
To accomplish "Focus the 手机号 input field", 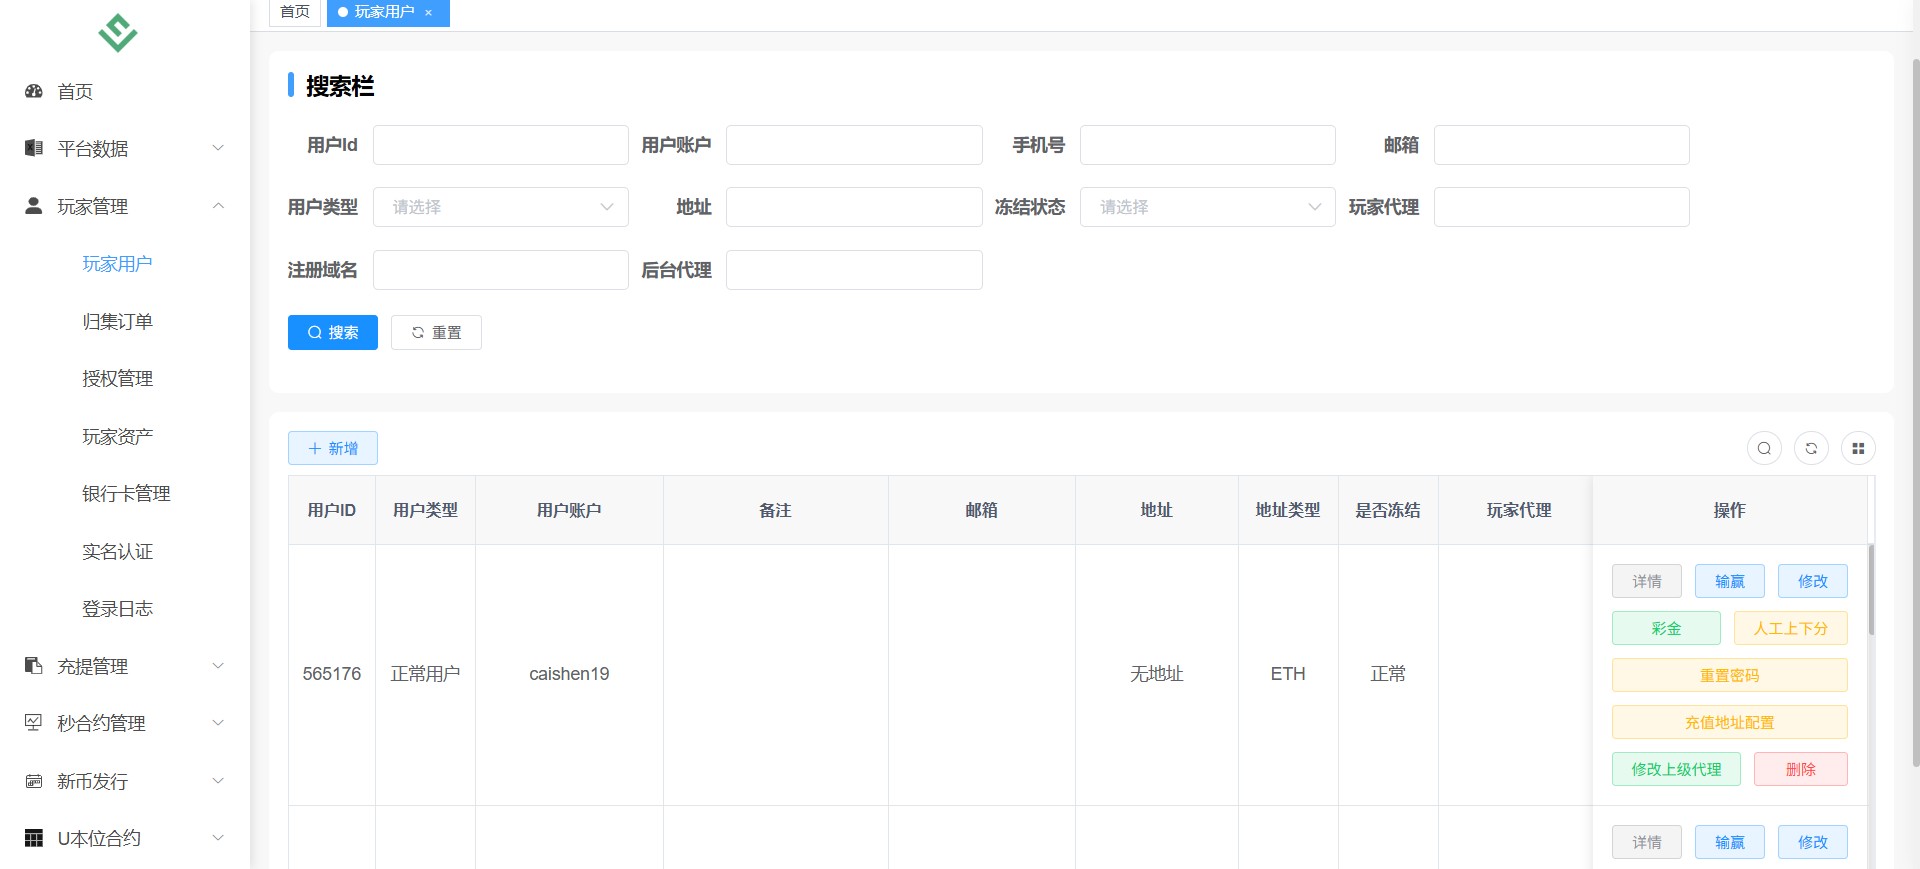I will tap(1208, 145).
